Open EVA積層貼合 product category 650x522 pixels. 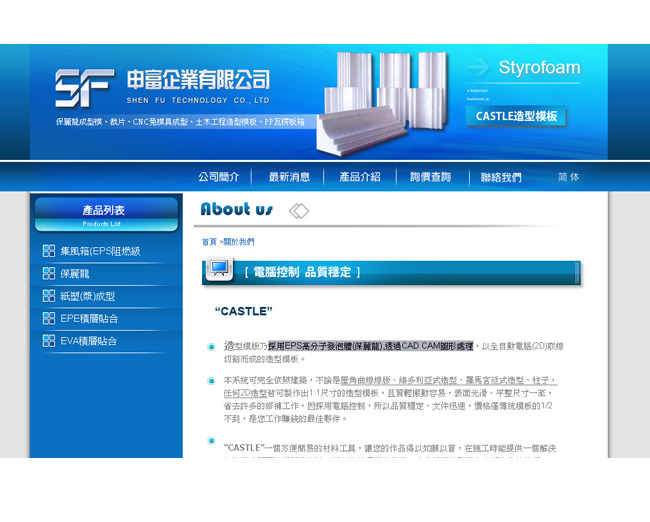tap(88, 341)
